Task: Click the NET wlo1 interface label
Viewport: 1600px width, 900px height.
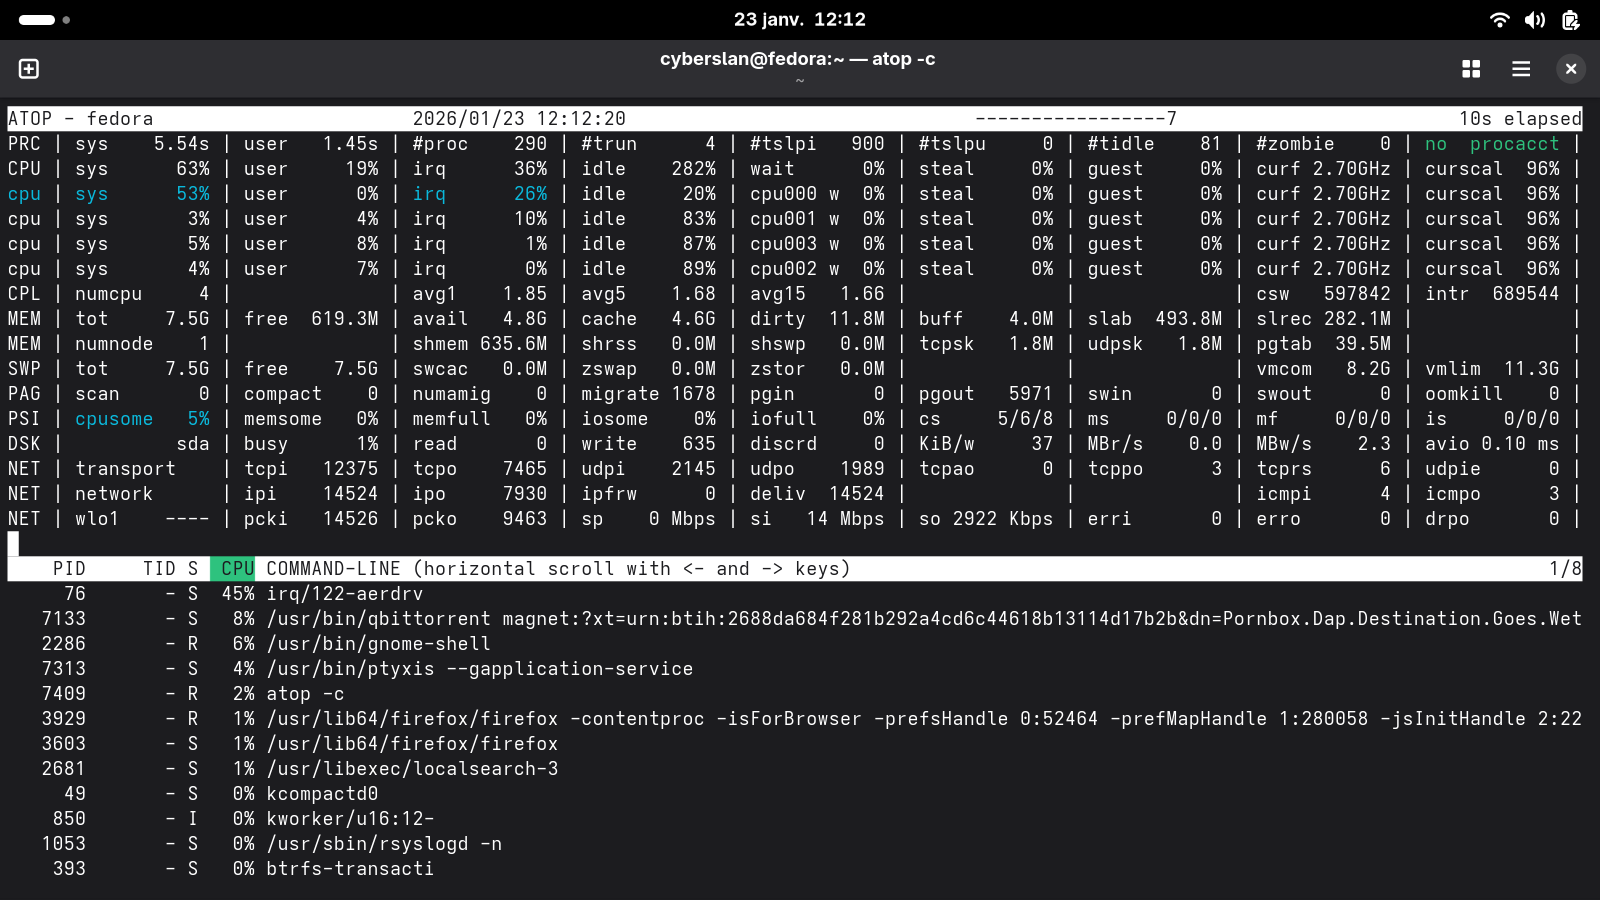Action: coord(97,519)
